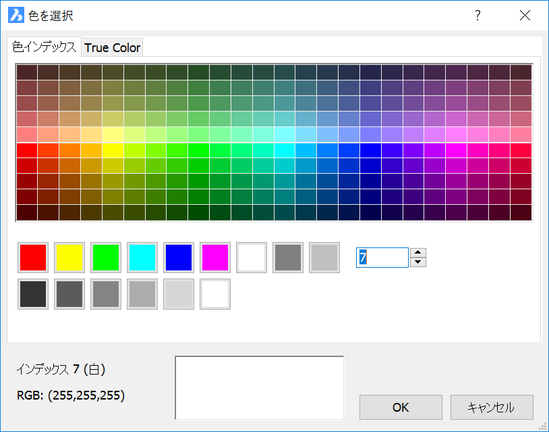This screenshot has height=432, width=549.
Task: Close the 色を選択 dialog
Action: coord(525,15)
